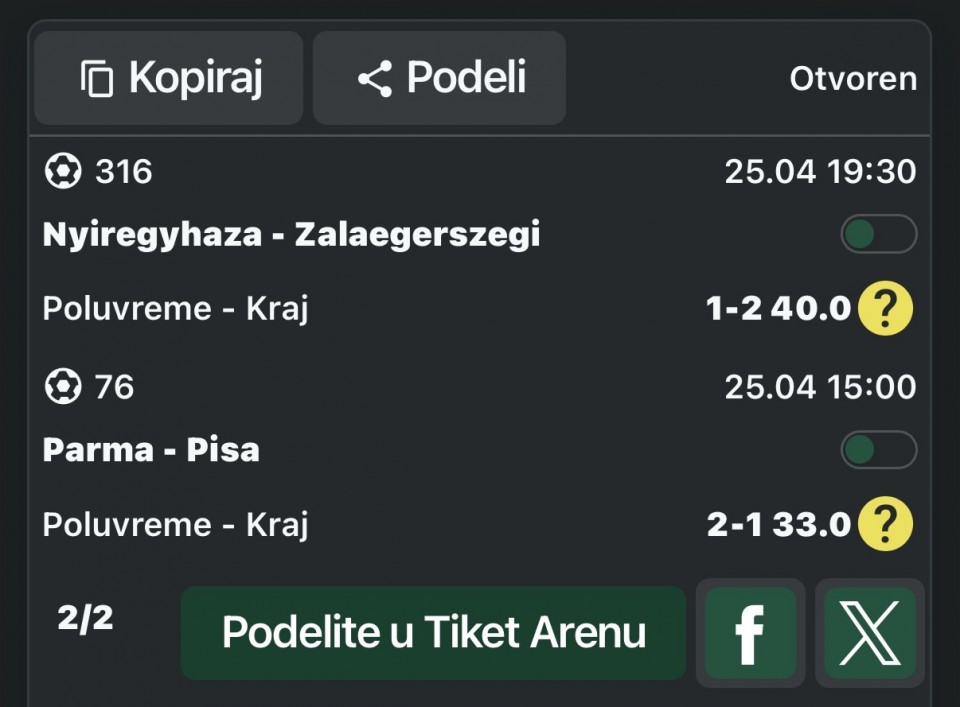Tap the Podelite u Tiket Arenu button
Image resolution: width=960 pixels, height=707 pixels.
click(x=433, y=633)
